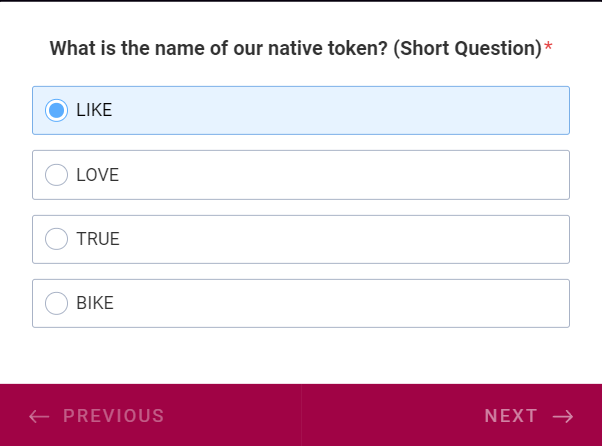Pick the TRUE radio button circle
602x446 pixels.
click(57, 239)
